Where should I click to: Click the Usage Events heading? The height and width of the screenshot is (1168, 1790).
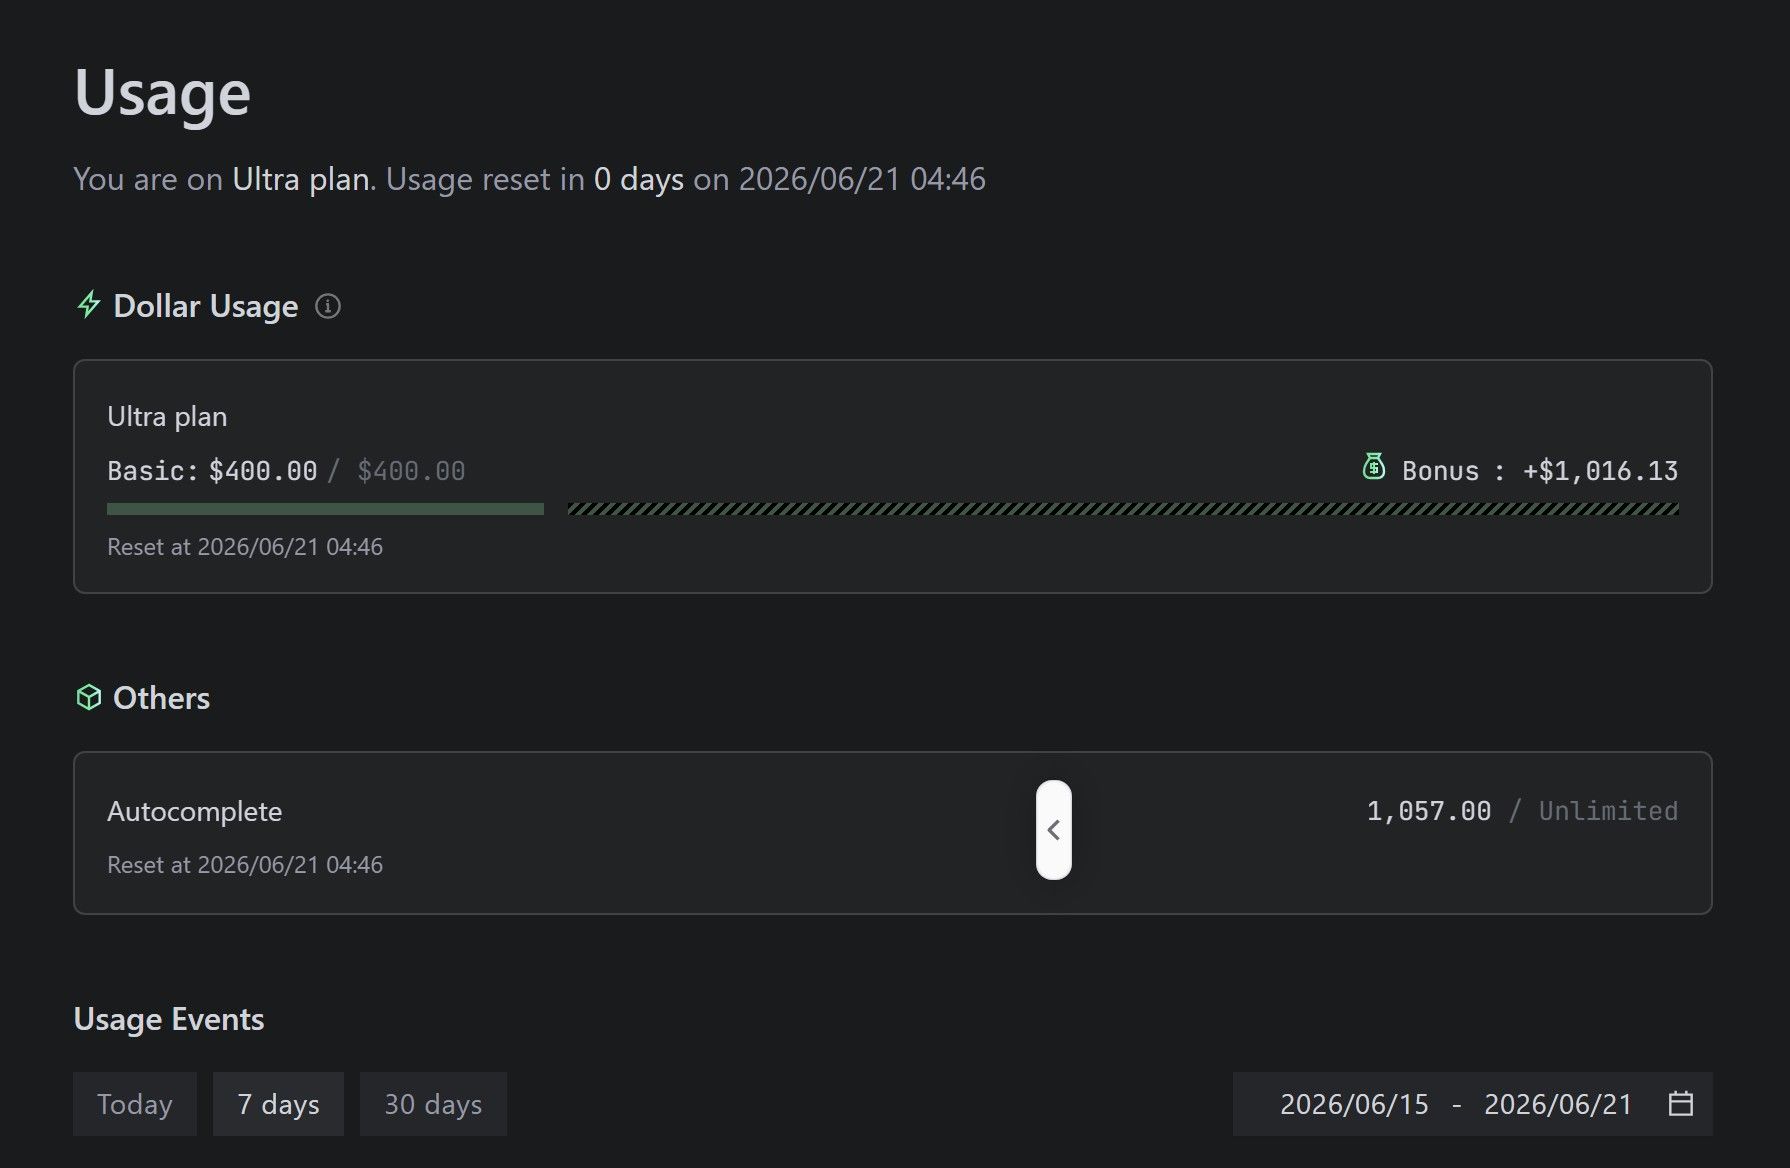coord(169,1019)
